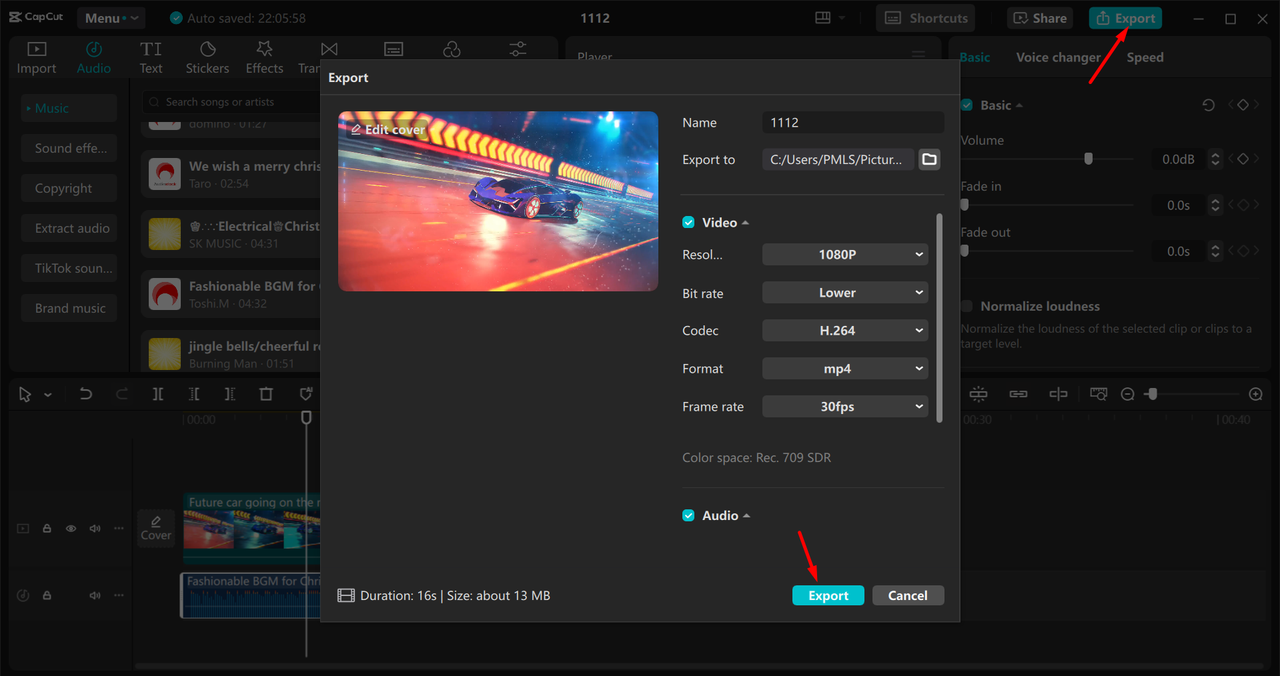The image size is (1280, 676).
Task: Select the Brand music category
Action: pyautogui.click(x=69, y=308)
